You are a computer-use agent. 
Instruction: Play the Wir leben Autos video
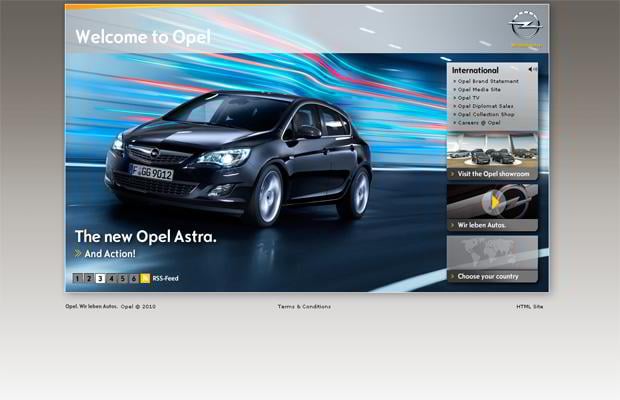(x=492, y=202)
